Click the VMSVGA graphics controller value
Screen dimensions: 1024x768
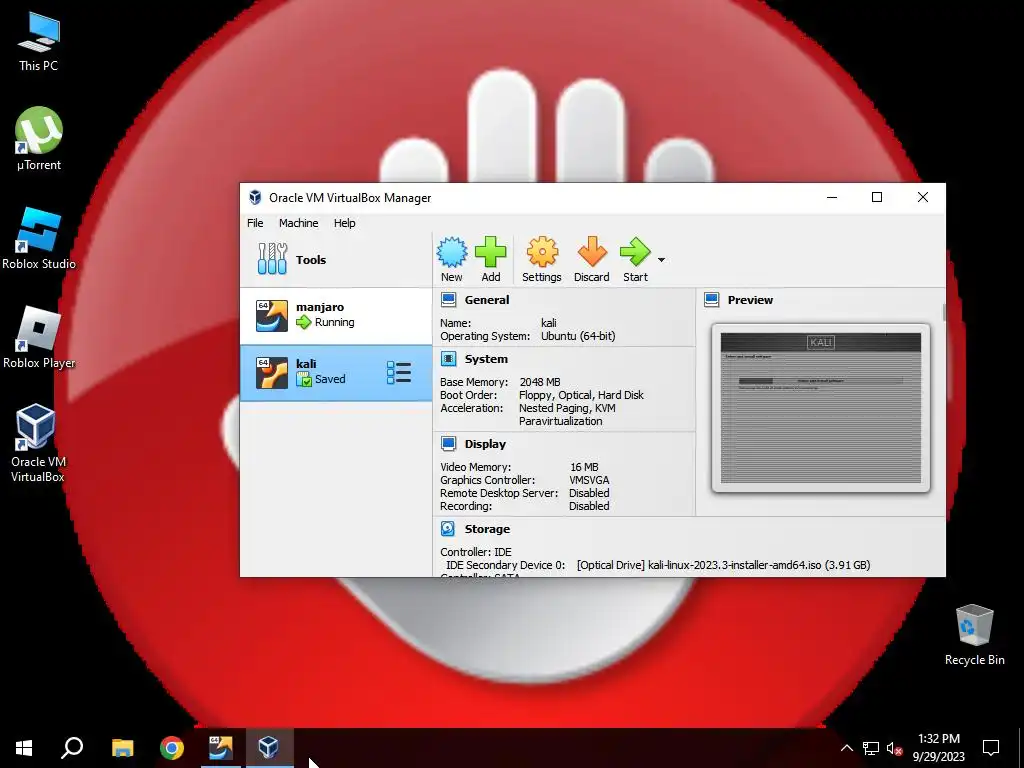(x=589, y=480)
